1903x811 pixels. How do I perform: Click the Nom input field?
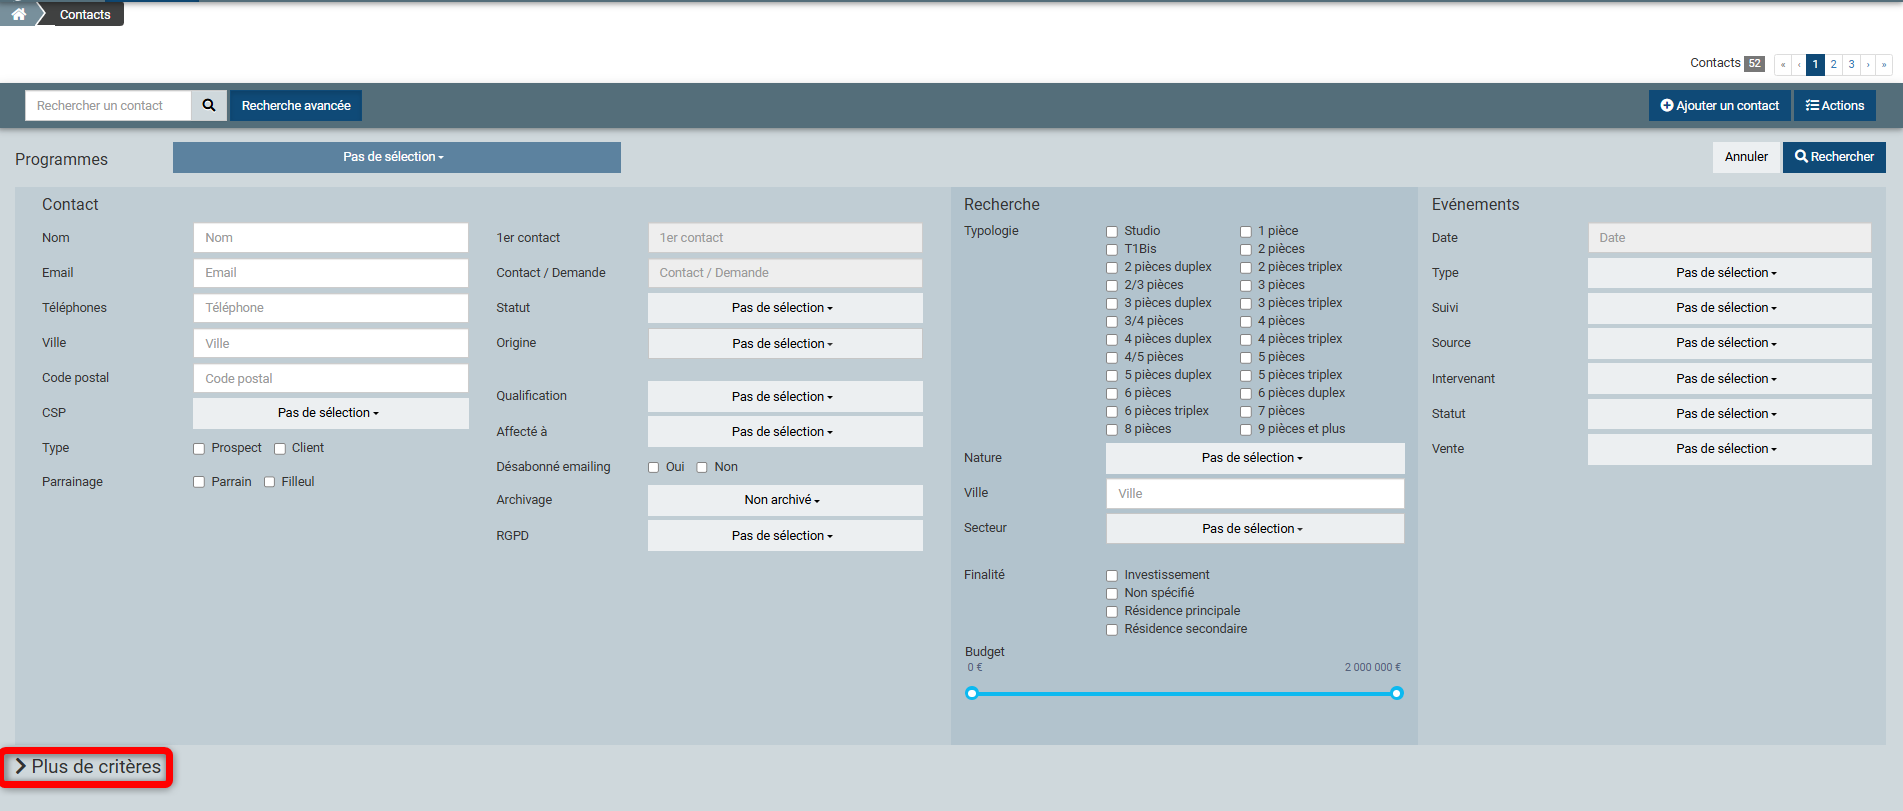[x=330, y=238]
